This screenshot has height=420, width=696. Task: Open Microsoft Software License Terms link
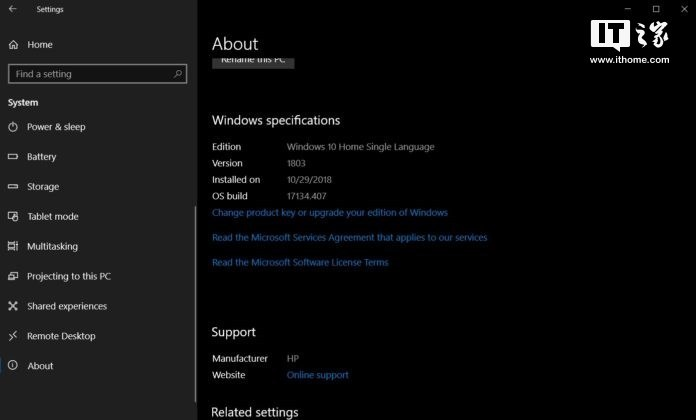click(x=300, y=262)
